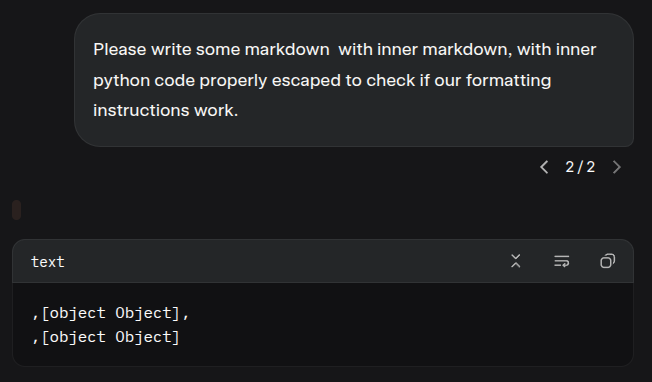
Task: Click the word "check" in the prompt
Action: click(390, 80)
